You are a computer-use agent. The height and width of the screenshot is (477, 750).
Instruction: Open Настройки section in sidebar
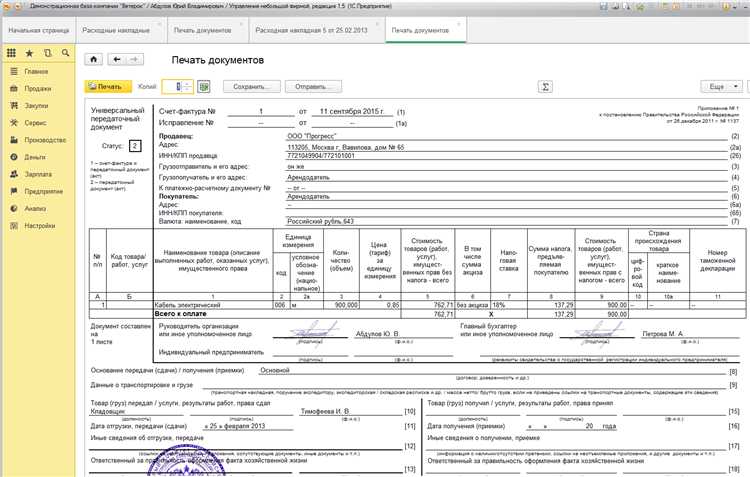(40, 226)
